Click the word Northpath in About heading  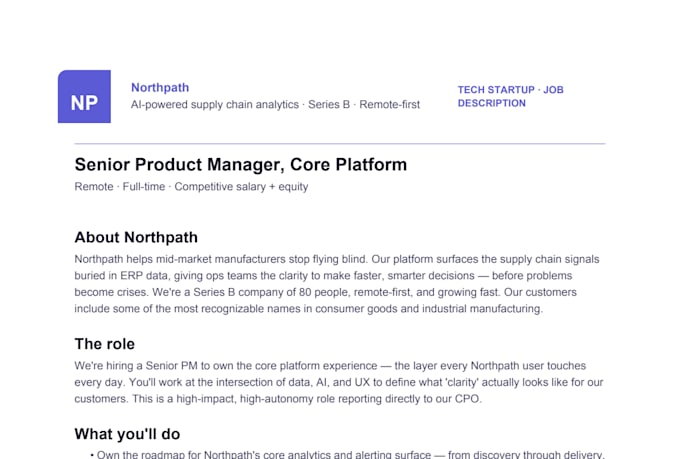(x=161, y=237)
